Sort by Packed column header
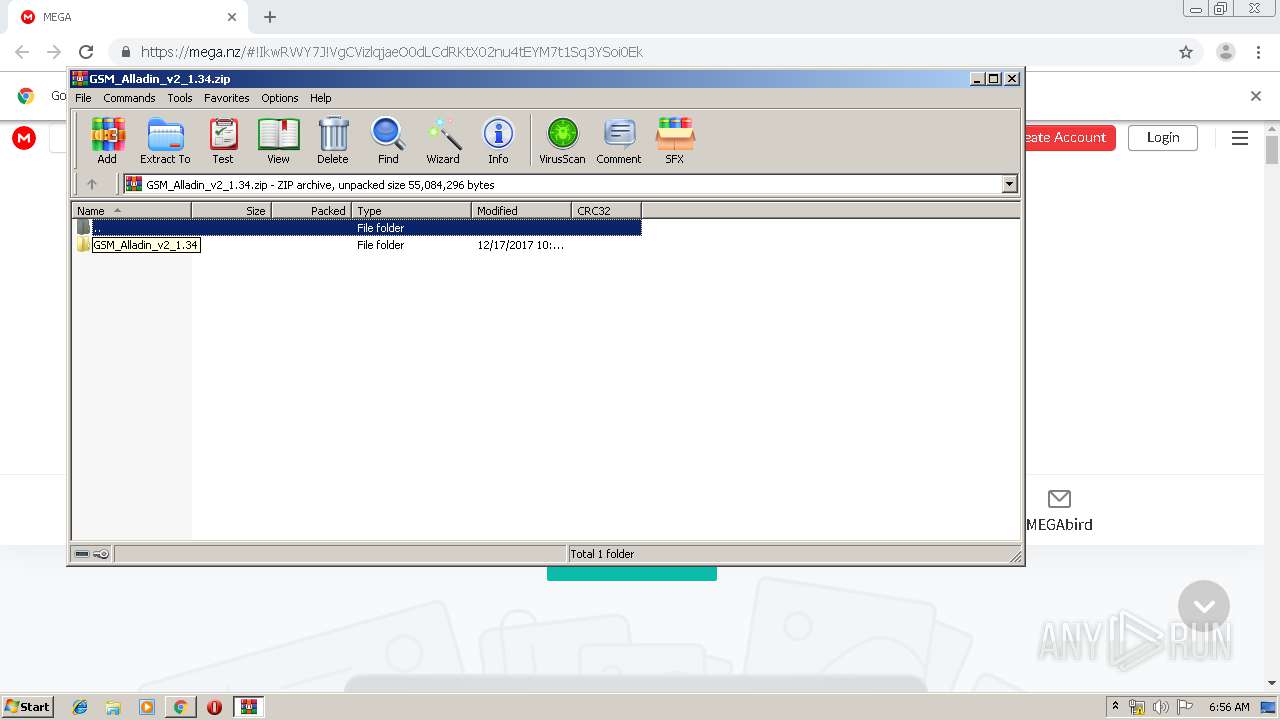The width and height of the screenshot is (1280, 720). [x=311, y=210]
